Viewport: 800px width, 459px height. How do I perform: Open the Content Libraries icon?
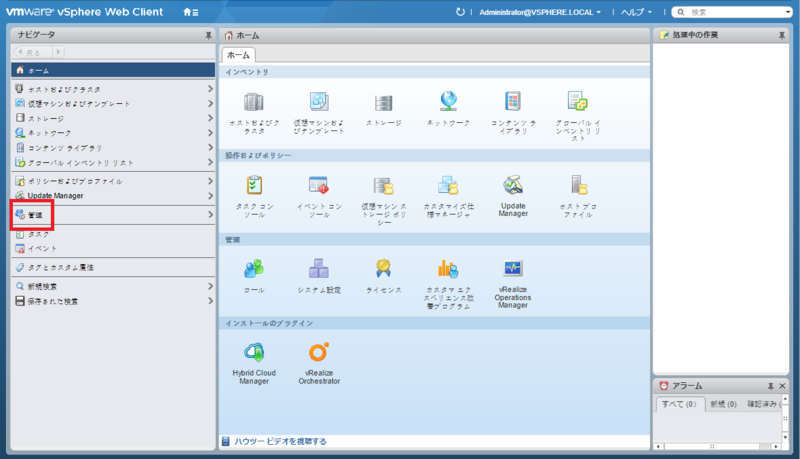(513, 101)
